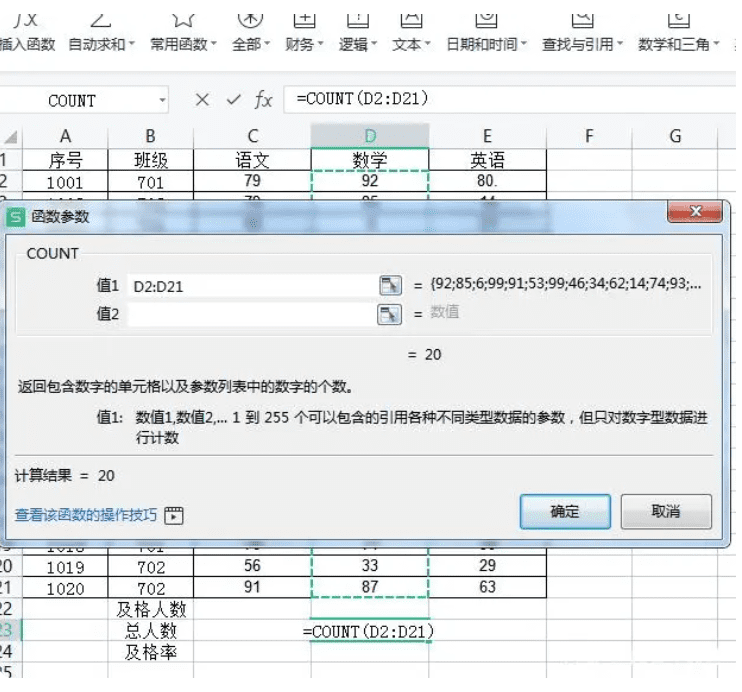The width and height of the screenshot is (742, 692).
Task: Confirm formula with the checkmark icon
Action: [233, 100]
